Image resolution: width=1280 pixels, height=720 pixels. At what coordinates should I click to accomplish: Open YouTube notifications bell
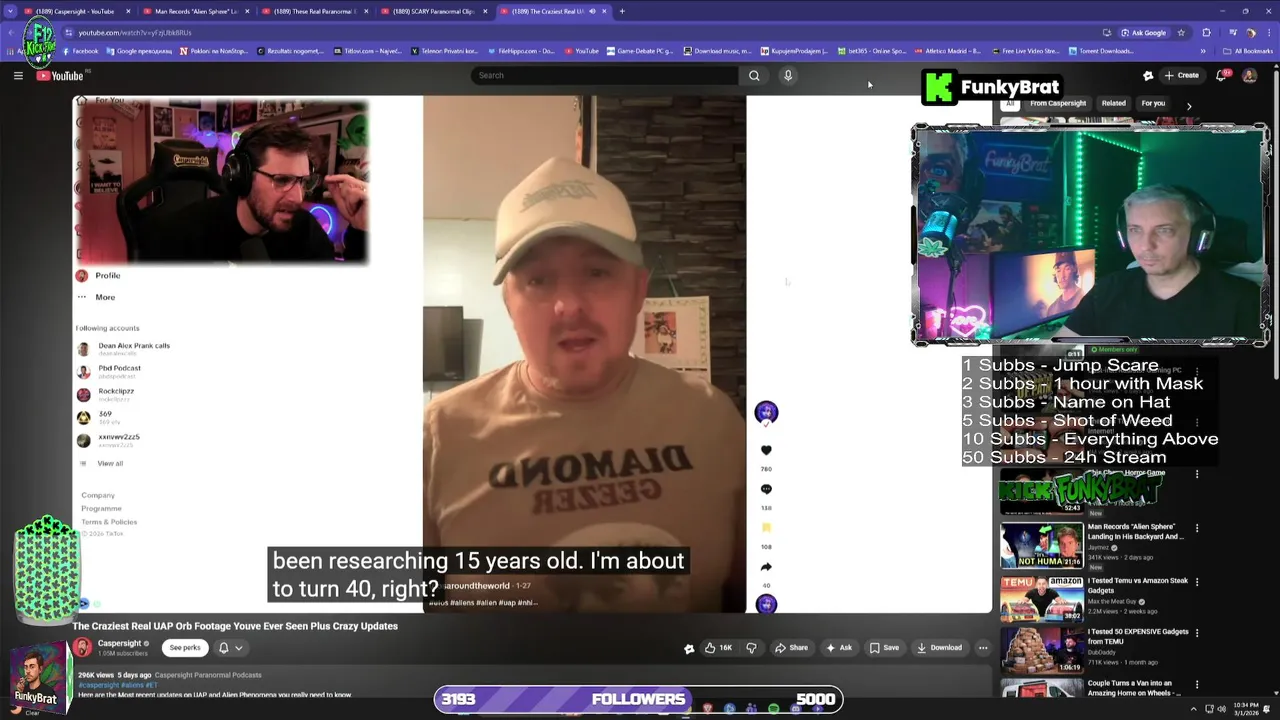click(1221, 75)
